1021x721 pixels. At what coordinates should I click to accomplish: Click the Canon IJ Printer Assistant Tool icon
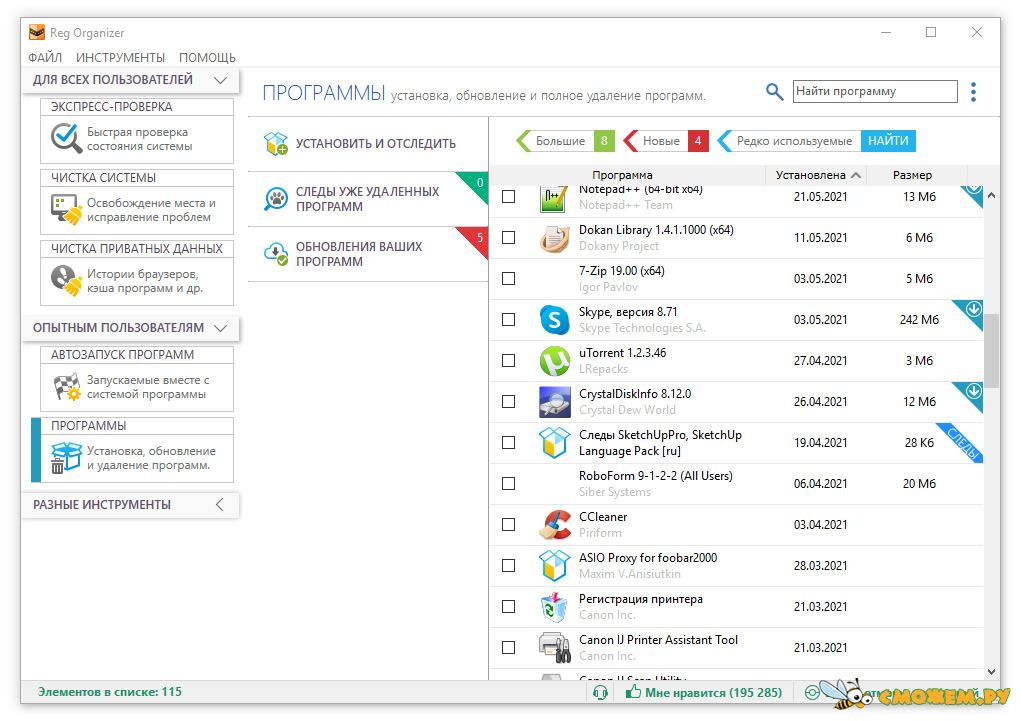[x=554, y=648]
